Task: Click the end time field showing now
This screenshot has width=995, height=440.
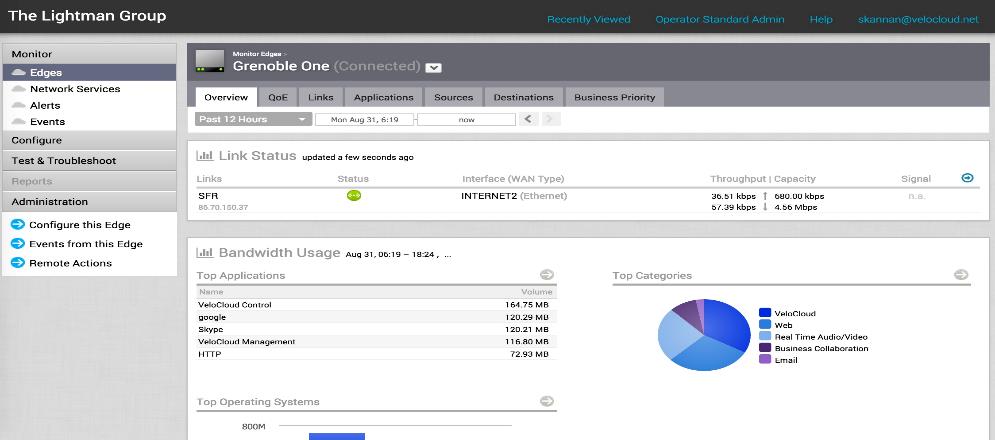Action: click(x=466, y=119)
